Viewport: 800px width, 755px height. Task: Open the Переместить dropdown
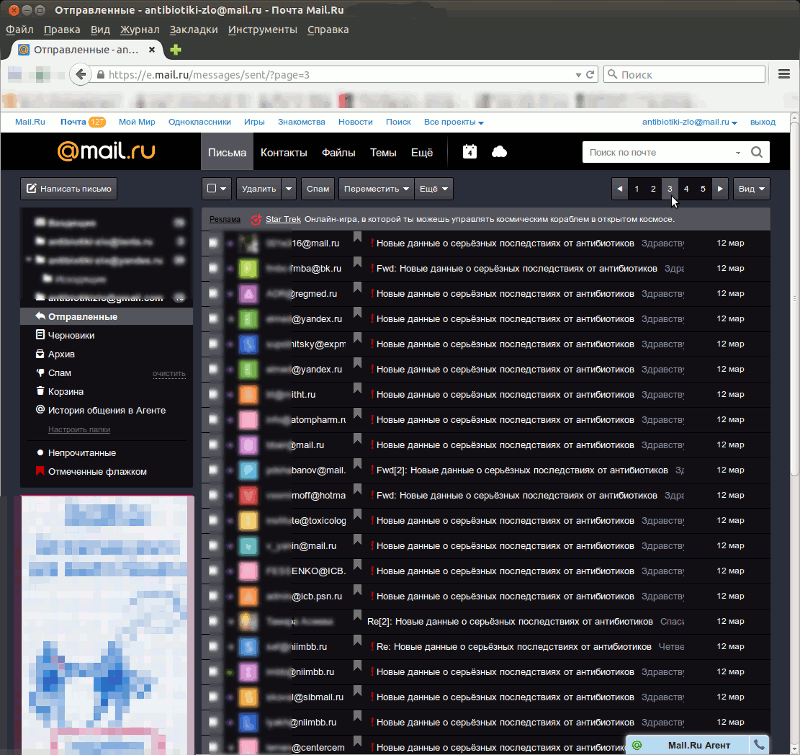(376, 189)
